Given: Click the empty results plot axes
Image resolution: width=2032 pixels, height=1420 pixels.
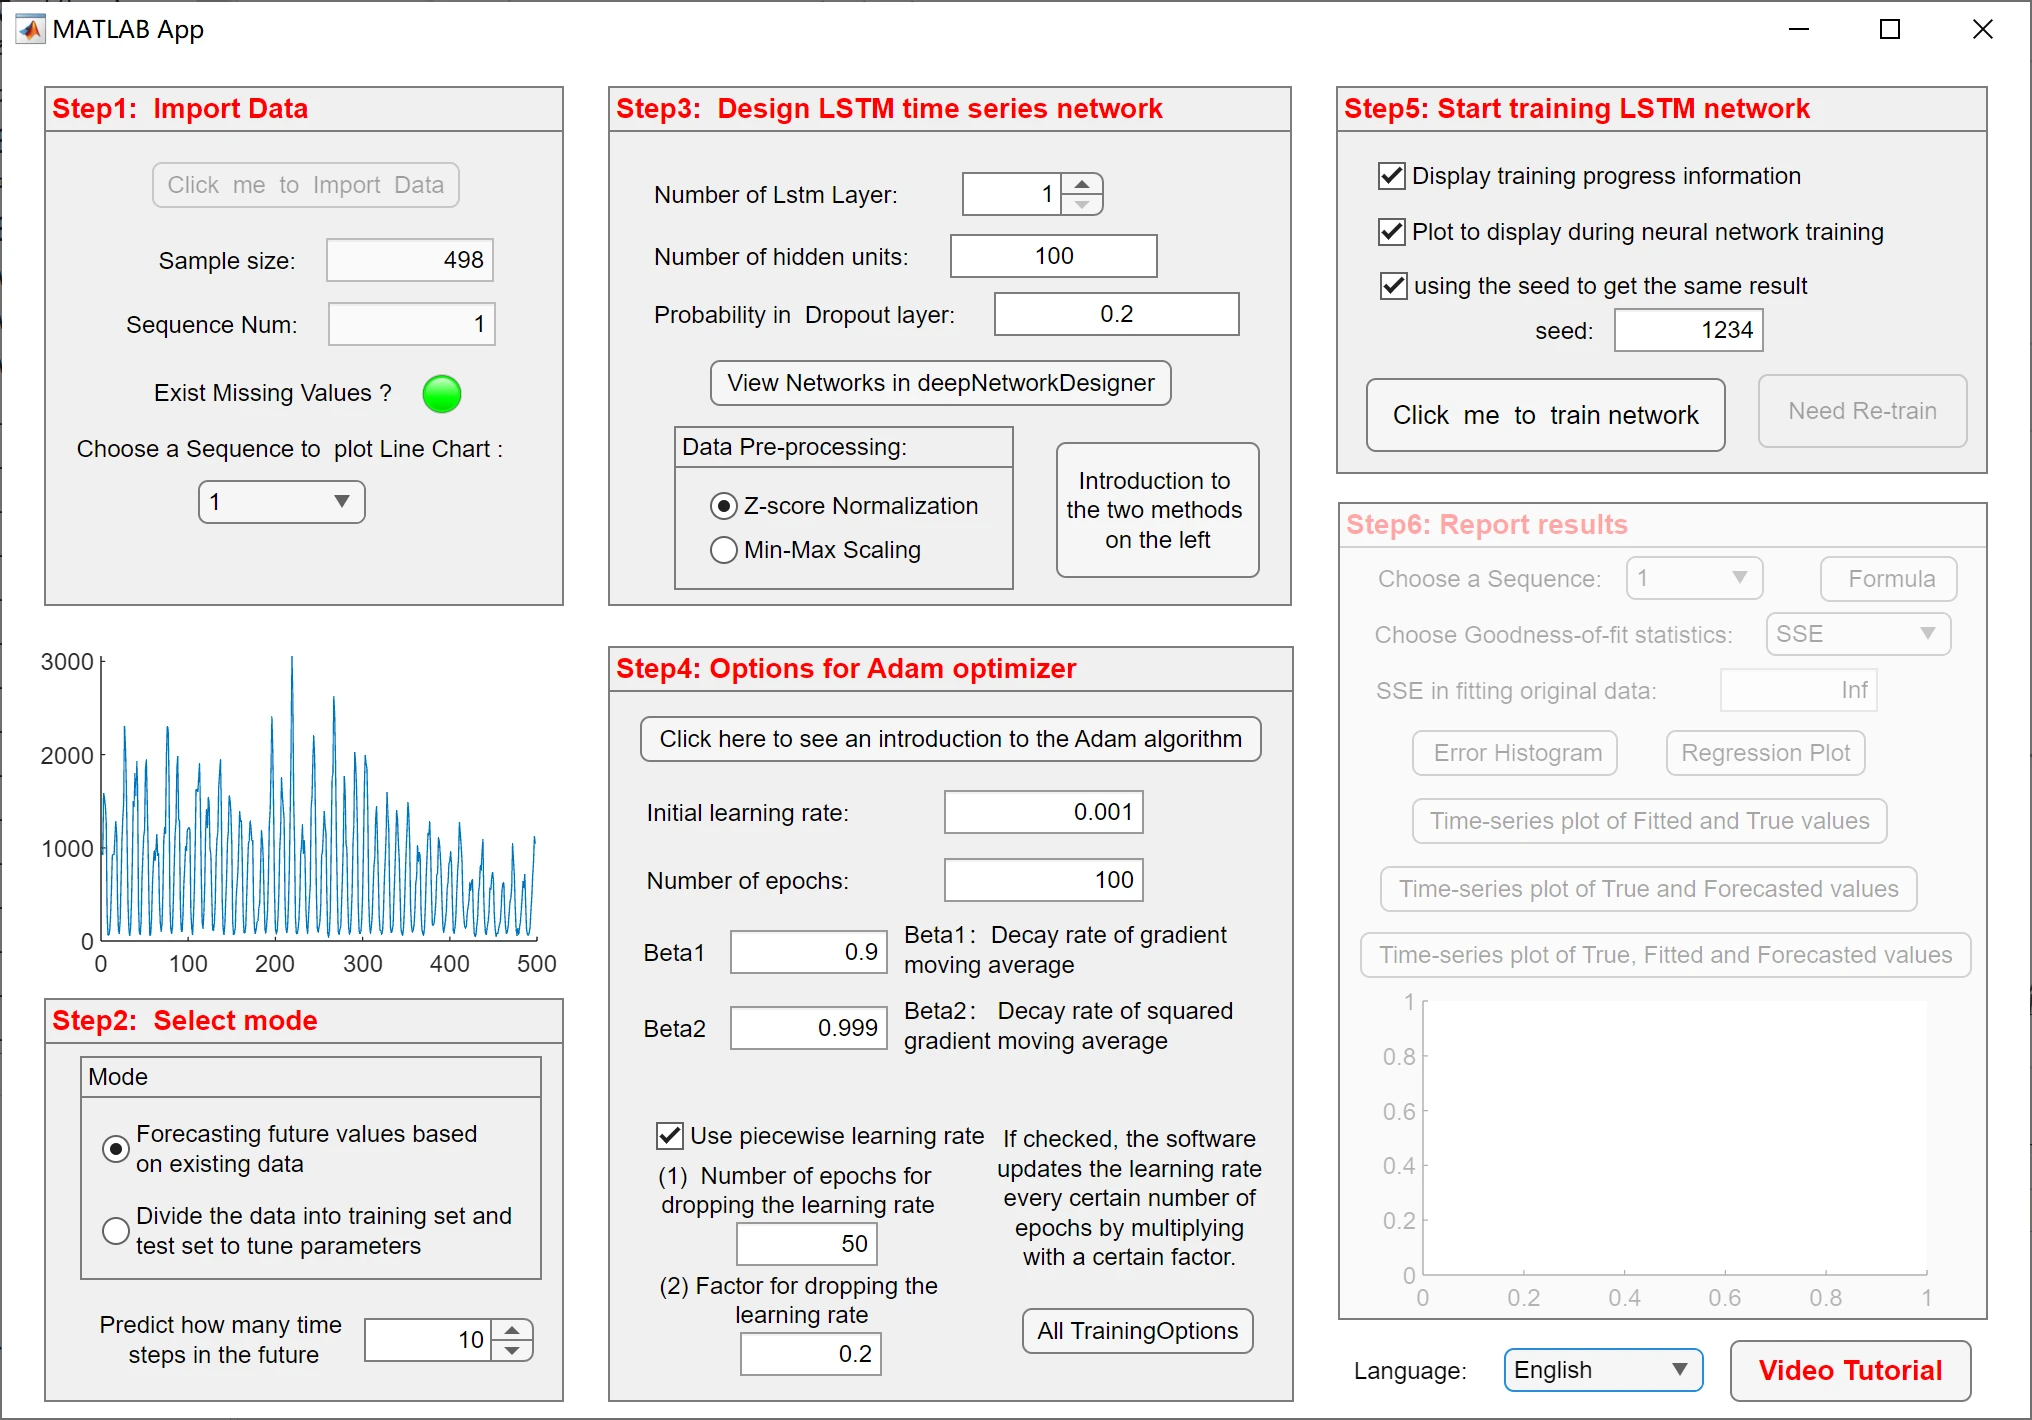Looking at the screenshot, I should pos(1675,1138).
